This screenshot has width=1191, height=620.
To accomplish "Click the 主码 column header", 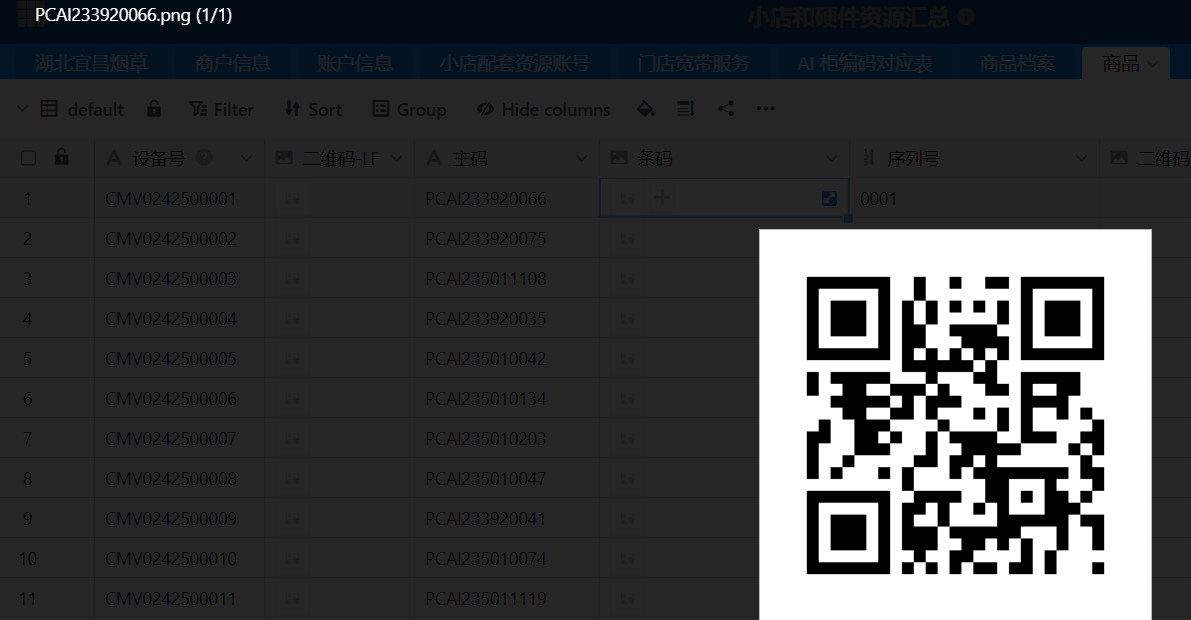I will coord(507,158).
